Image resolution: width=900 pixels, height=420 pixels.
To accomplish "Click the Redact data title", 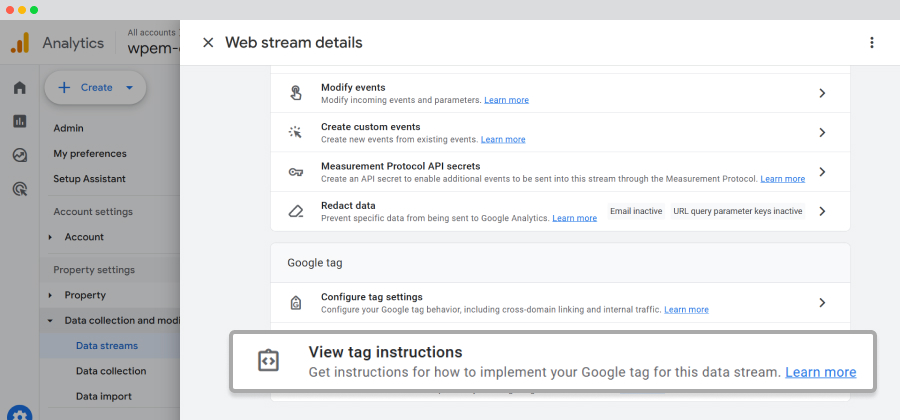I will pyautogui.click(x=348, y=205).
